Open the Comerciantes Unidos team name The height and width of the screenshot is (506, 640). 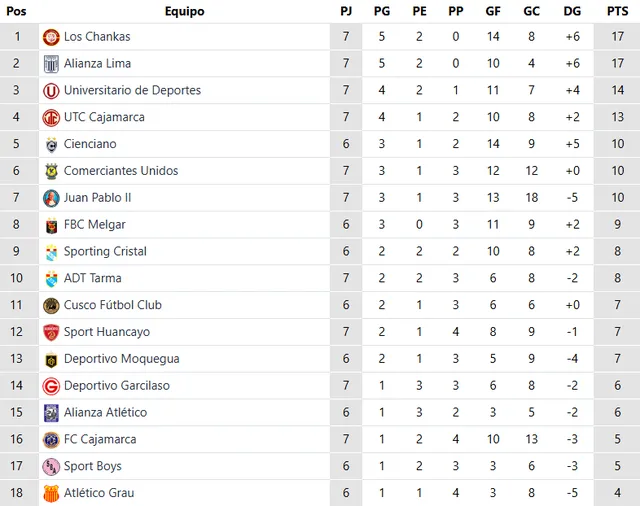pos(121,171)
